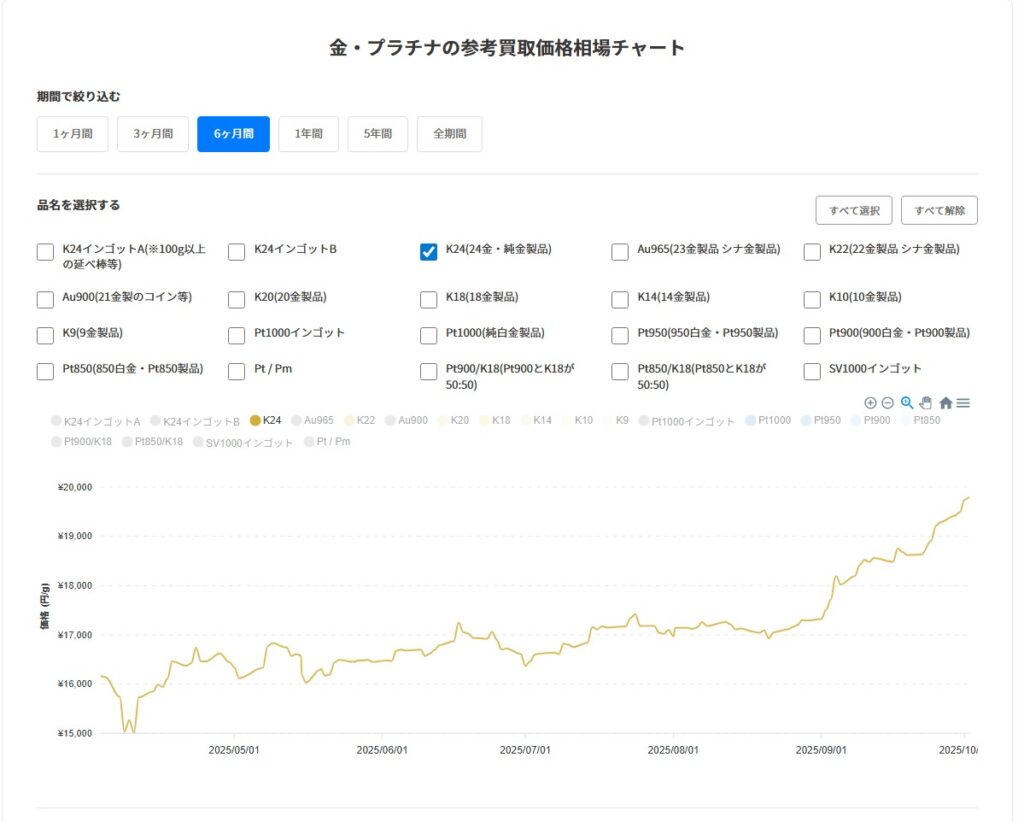Select the 3ヶ月間 period filter
The width and height of the screenshot is (1024, 822).
click(153, 134)
